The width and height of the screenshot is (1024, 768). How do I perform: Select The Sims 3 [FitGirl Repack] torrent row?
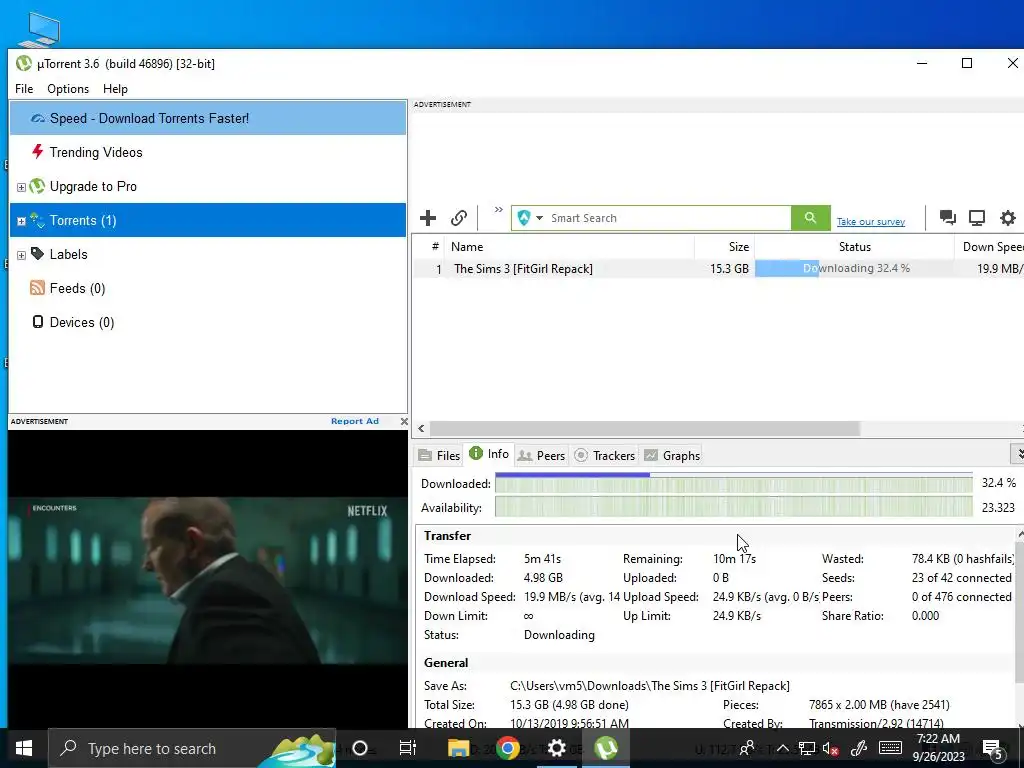pos(718,268)
